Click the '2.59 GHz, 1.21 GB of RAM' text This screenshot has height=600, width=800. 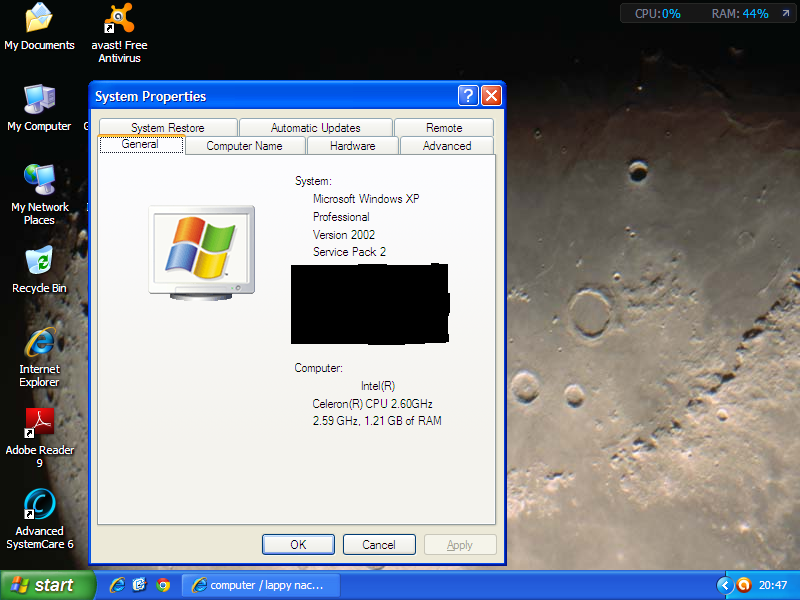pyautogui.click(x=377, y=421)
